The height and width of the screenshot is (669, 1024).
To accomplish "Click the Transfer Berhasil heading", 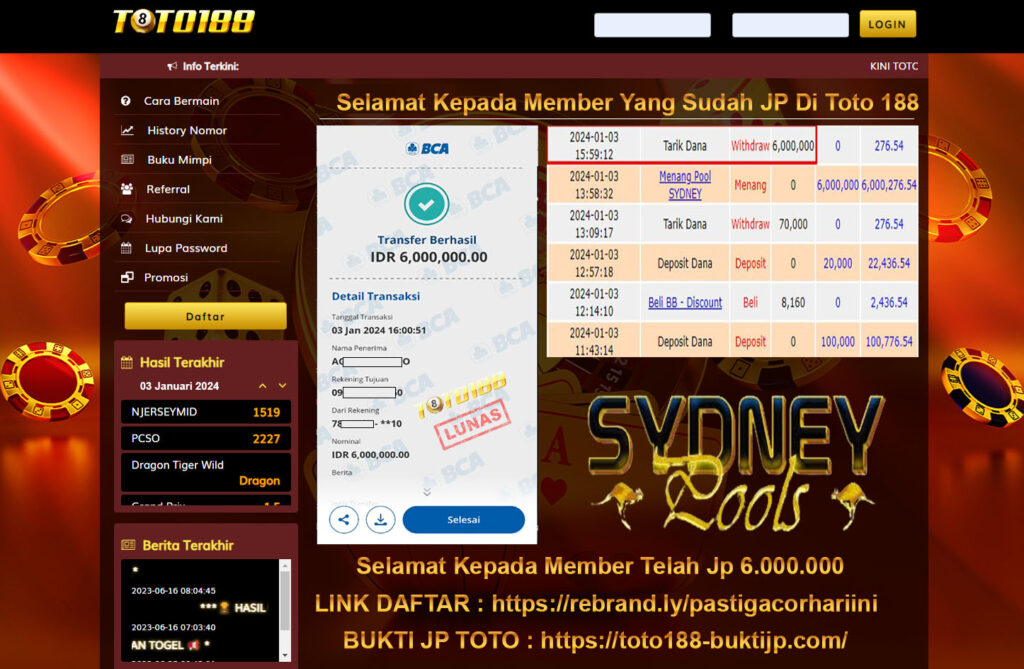I will pyautogui.click(x=427, y=240).
